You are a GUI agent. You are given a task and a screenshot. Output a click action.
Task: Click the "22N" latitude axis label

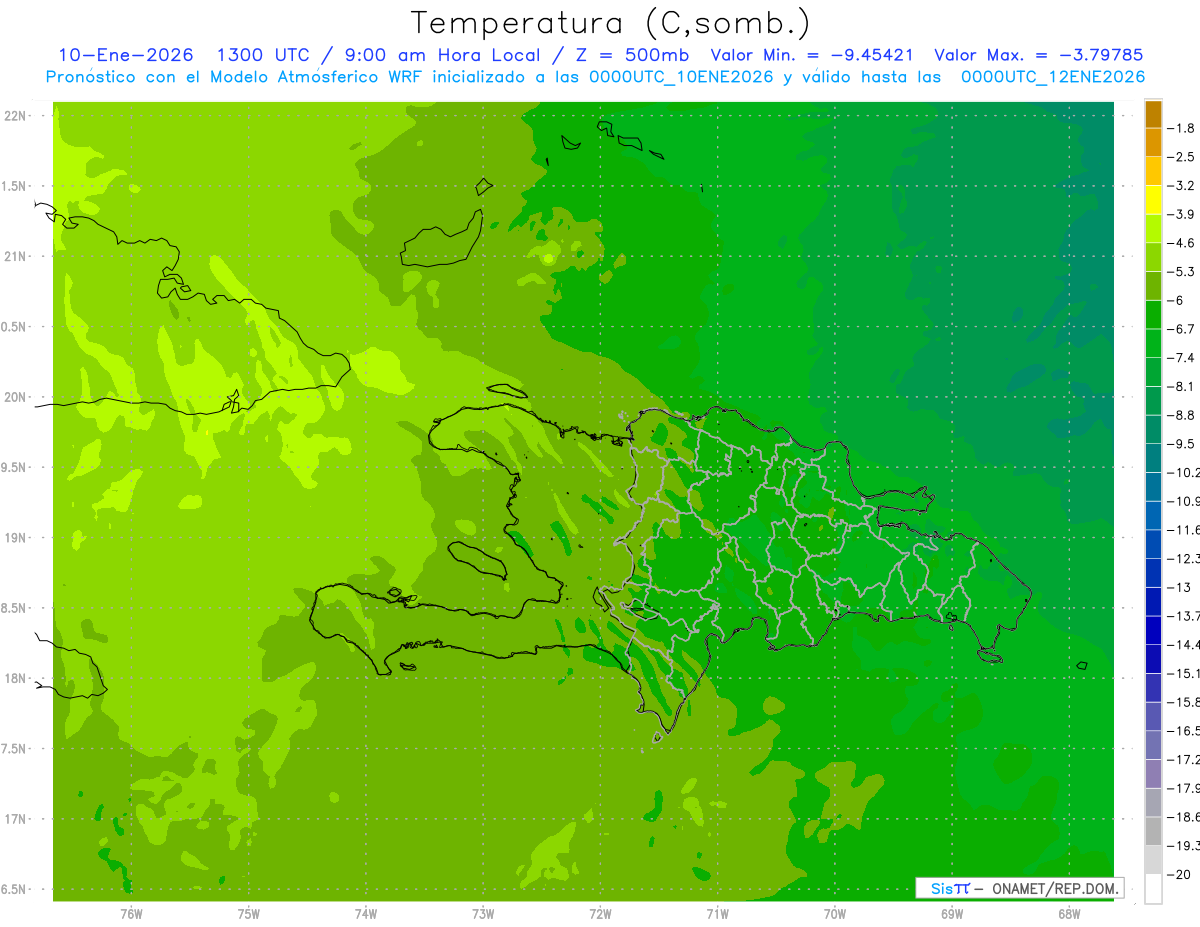[17, 116]
